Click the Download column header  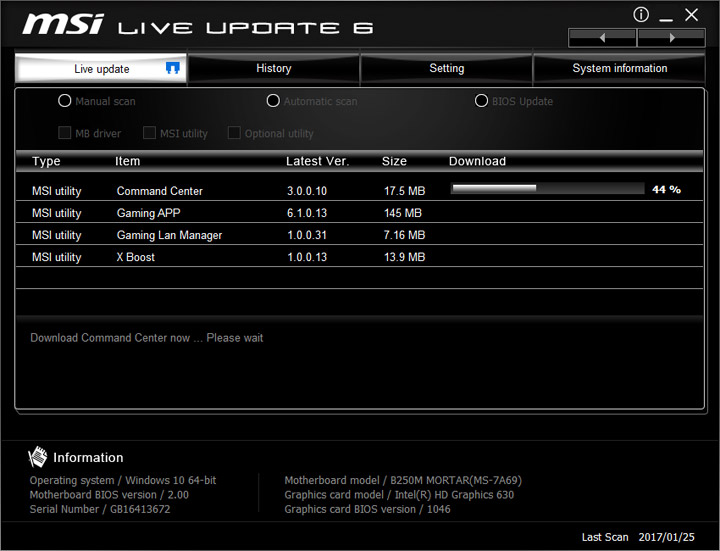pyautogui.click(x=478, y=161)
